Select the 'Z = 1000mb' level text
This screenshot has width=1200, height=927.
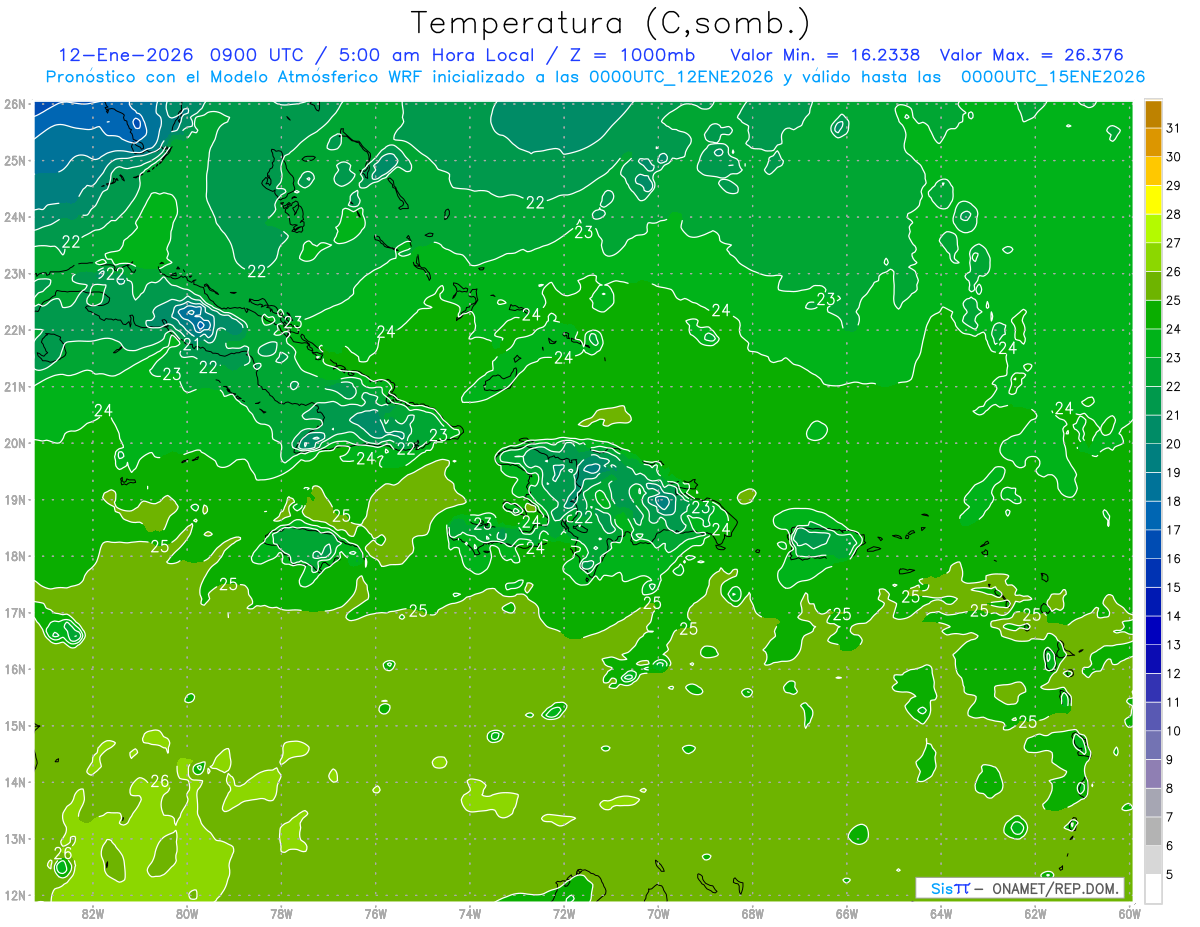point(631,55)
